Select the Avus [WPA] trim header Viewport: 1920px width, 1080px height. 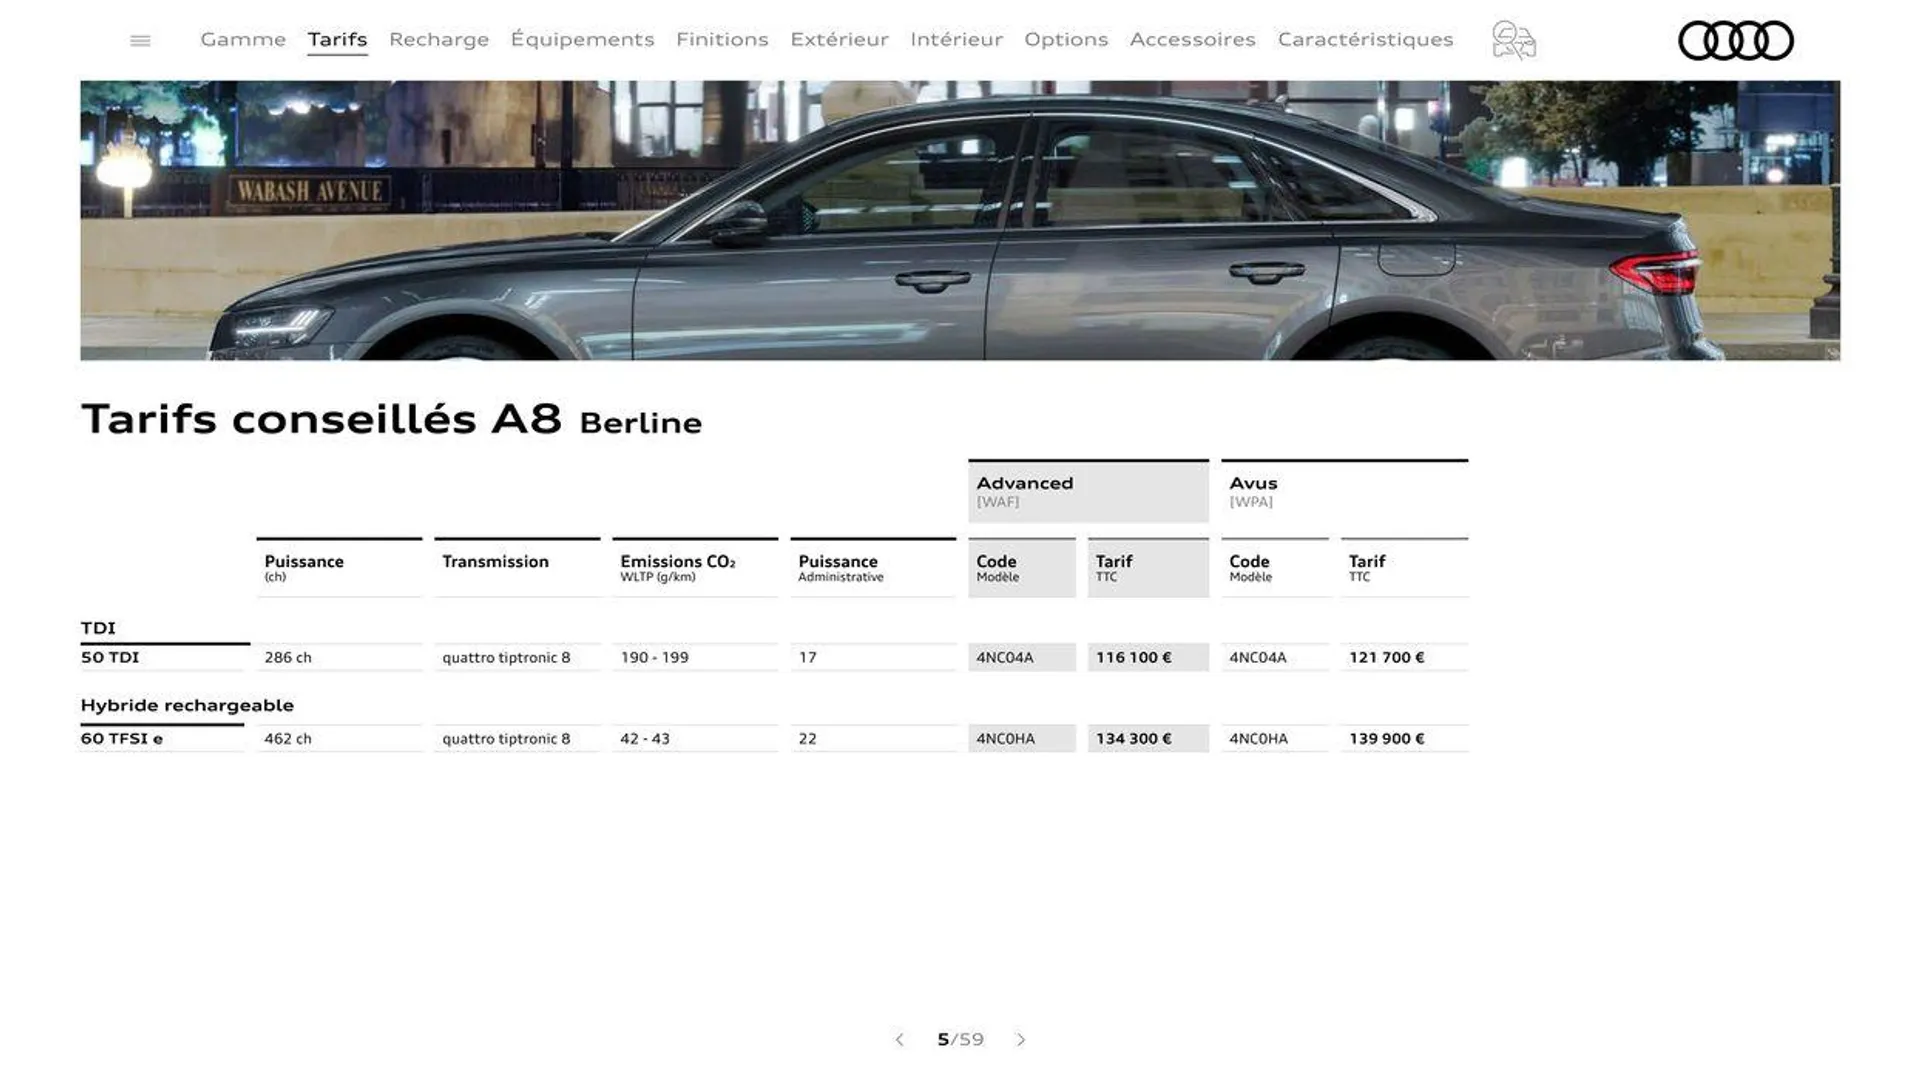pyautogui.click(x=1344, y=491)
